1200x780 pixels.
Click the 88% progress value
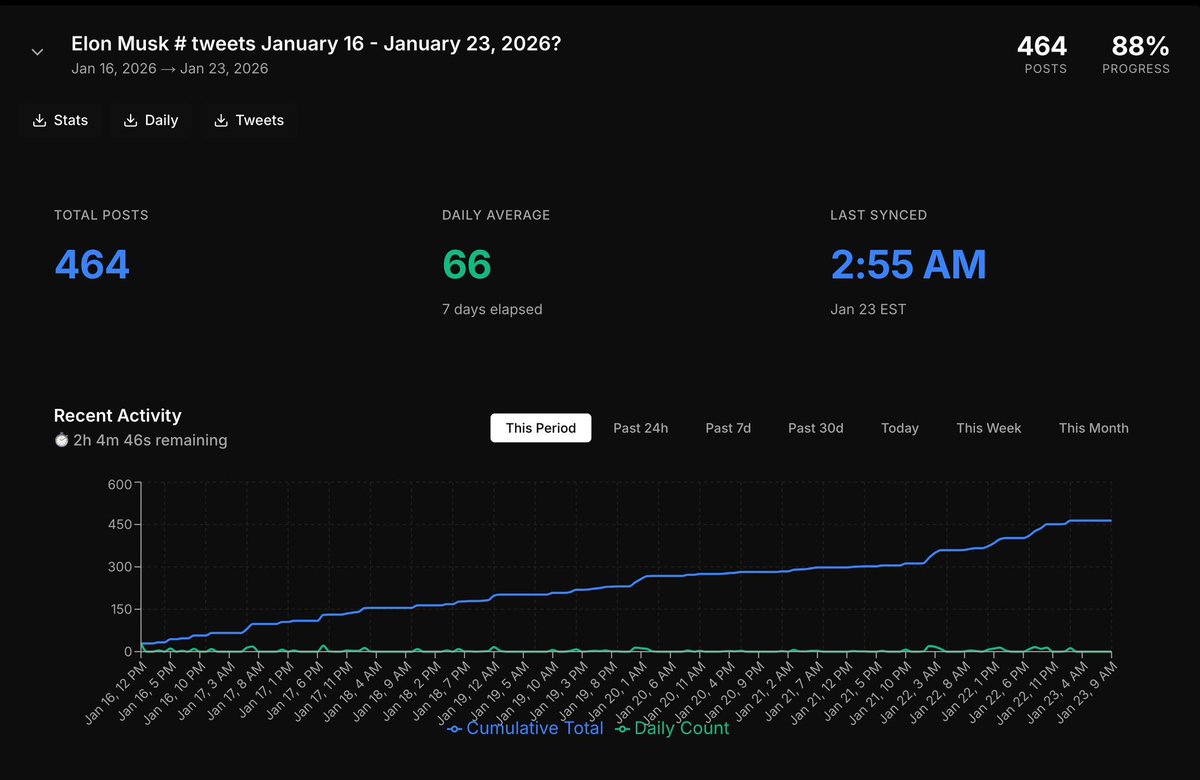click(1141, 46)
